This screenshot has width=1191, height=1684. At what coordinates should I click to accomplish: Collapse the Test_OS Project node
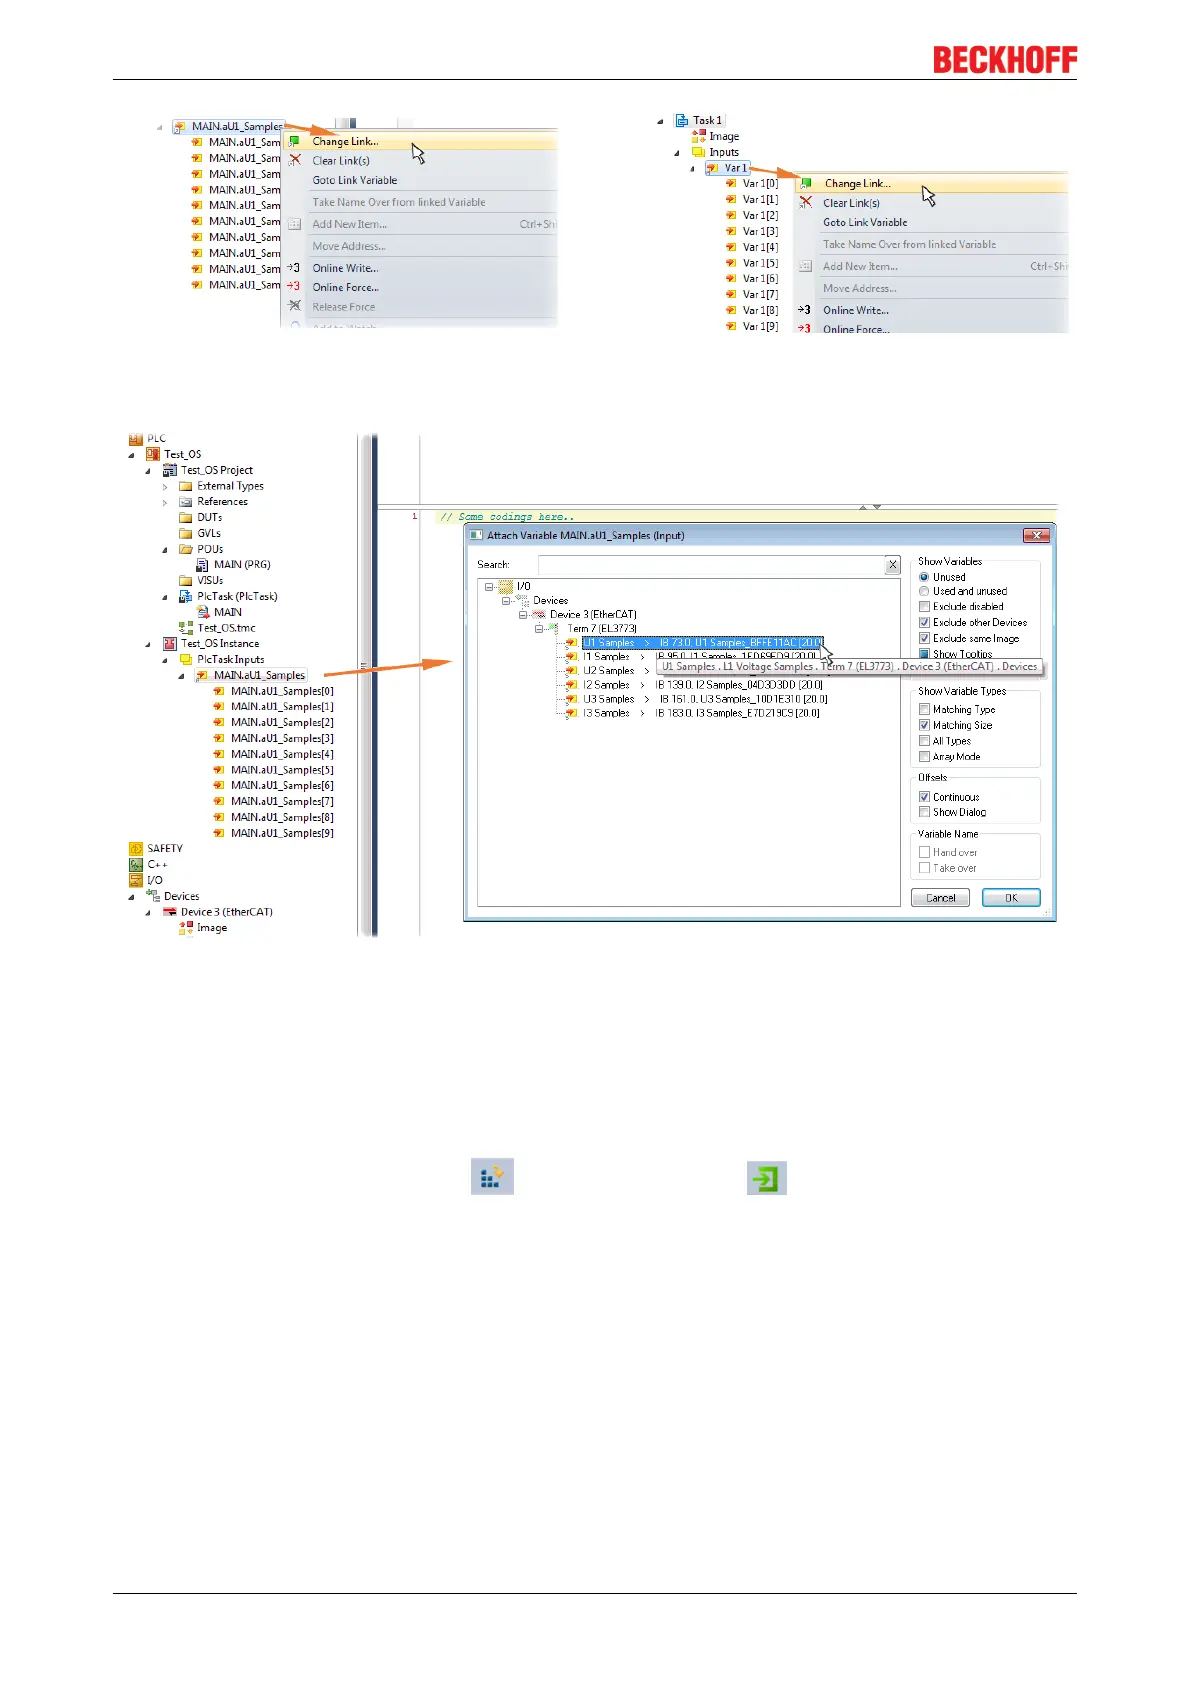pos(148,470)
